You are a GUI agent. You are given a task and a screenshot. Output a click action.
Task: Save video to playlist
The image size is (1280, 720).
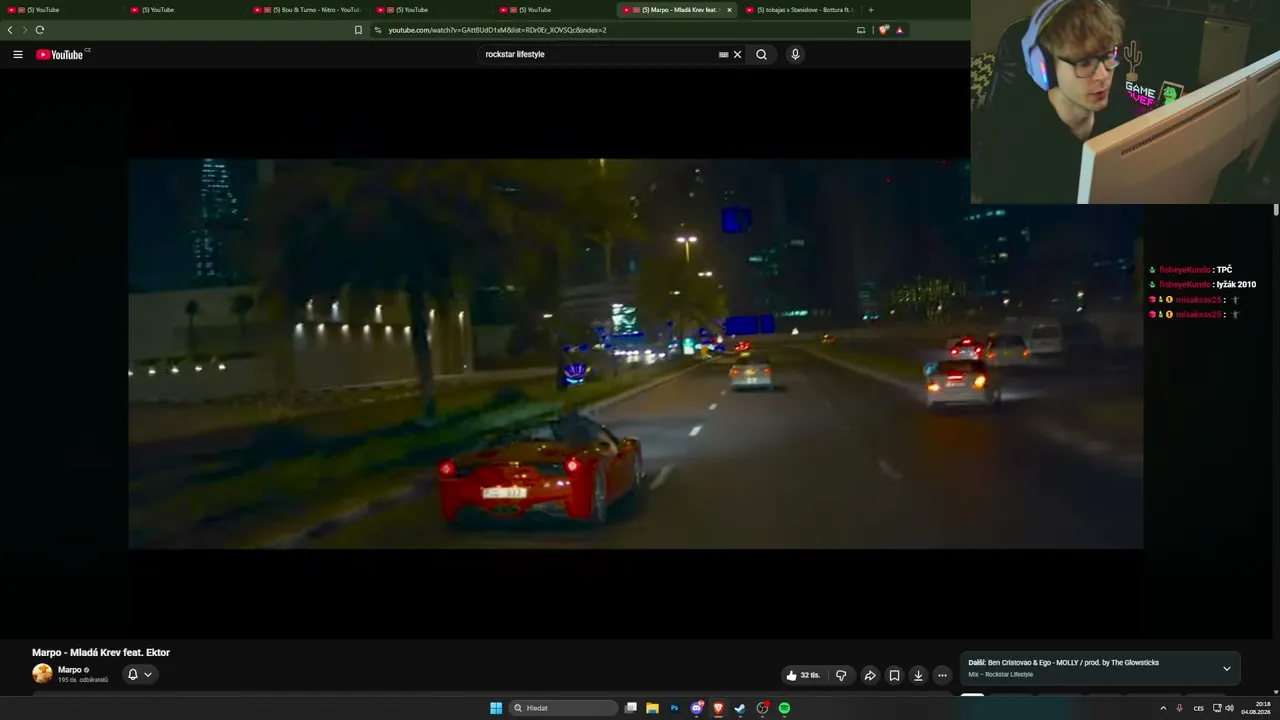894,675
